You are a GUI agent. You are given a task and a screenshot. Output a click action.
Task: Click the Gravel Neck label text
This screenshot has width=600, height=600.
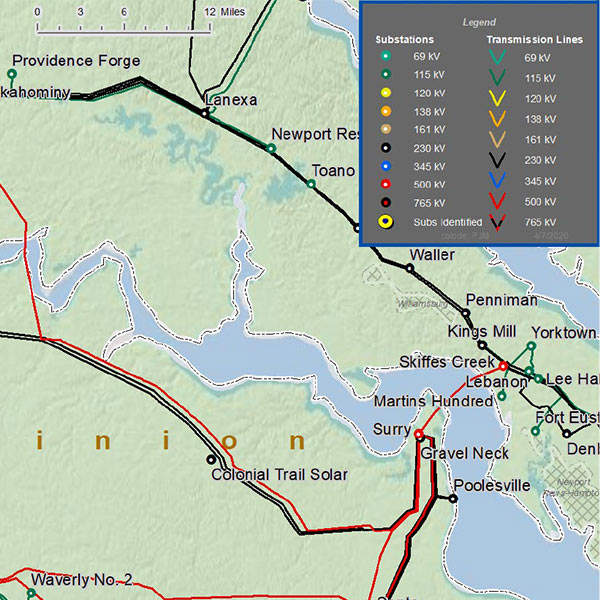click(x=464, y=453)
